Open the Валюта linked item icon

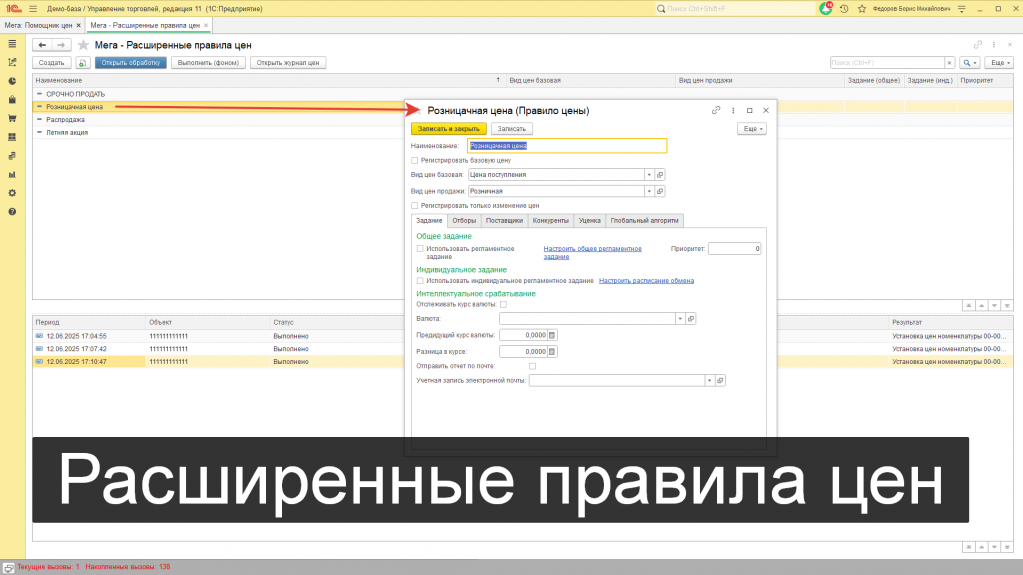pos(691,319)
